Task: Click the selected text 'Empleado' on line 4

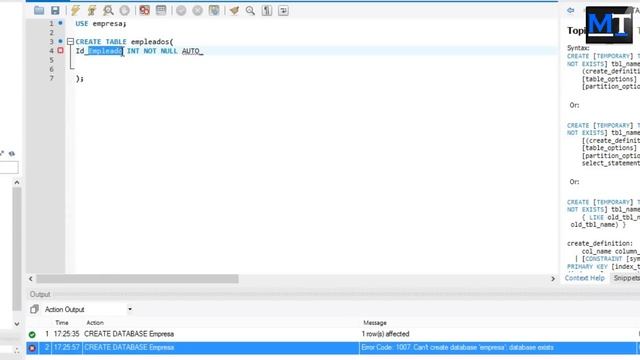Action: (x=105, y=51)
